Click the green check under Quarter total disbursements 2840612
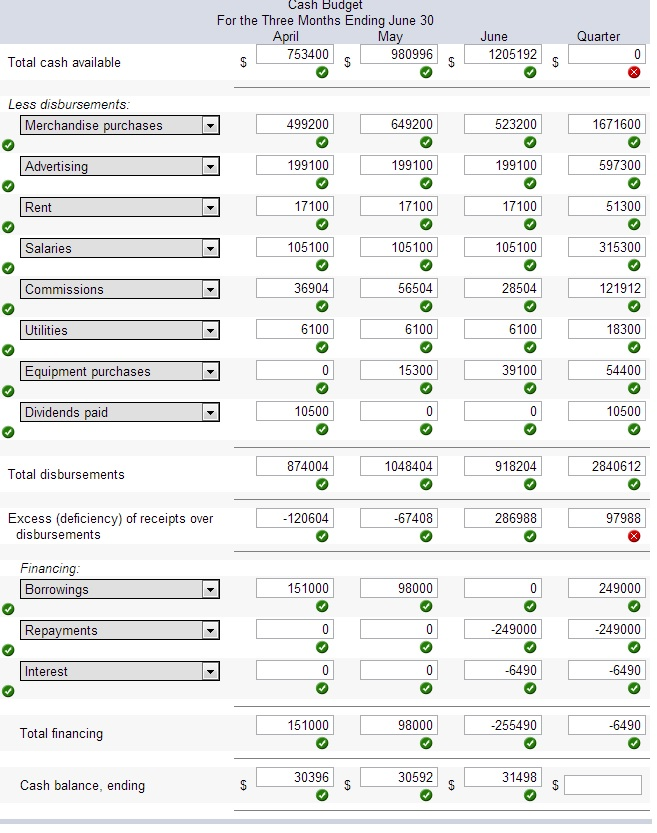Image resolution: width=657 pixels, height=833 pixels. coord(634,484)
